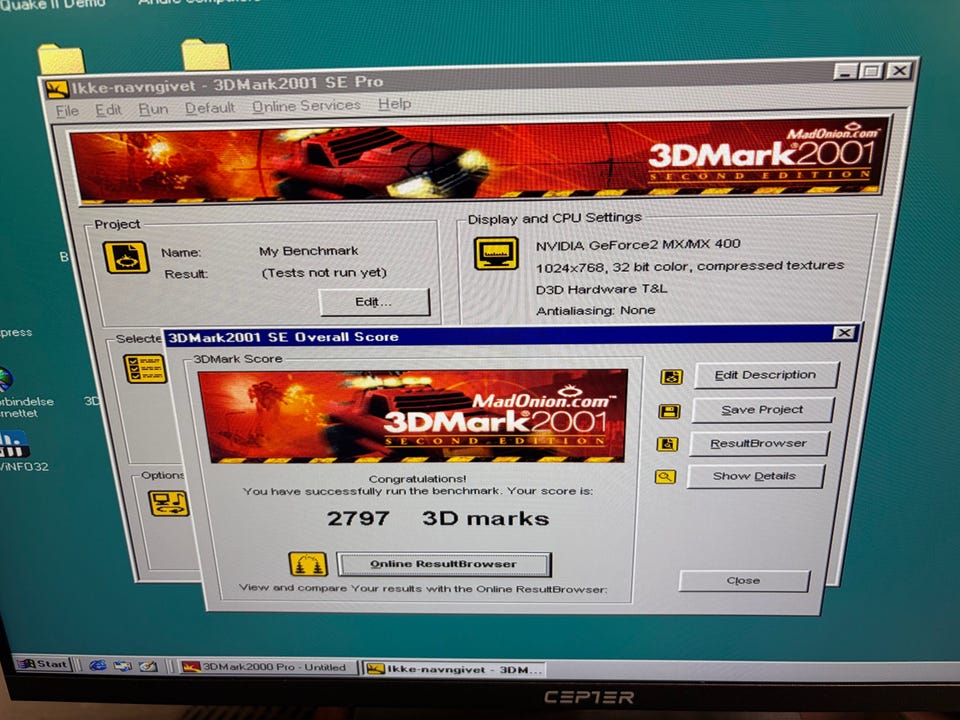Click the 1024x768, 32 bit color text
Image resolution: width=960 pixels, height=720 pixels.
click(690, 266)
